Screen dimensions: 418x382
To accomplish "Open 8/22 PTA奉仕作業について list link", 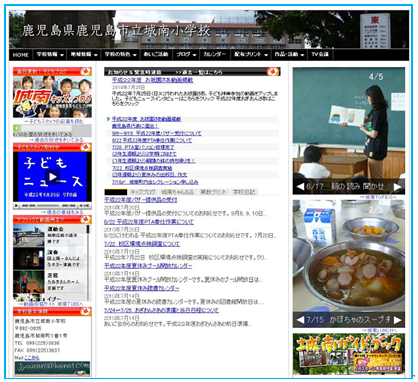I will (x=152, y=140).
